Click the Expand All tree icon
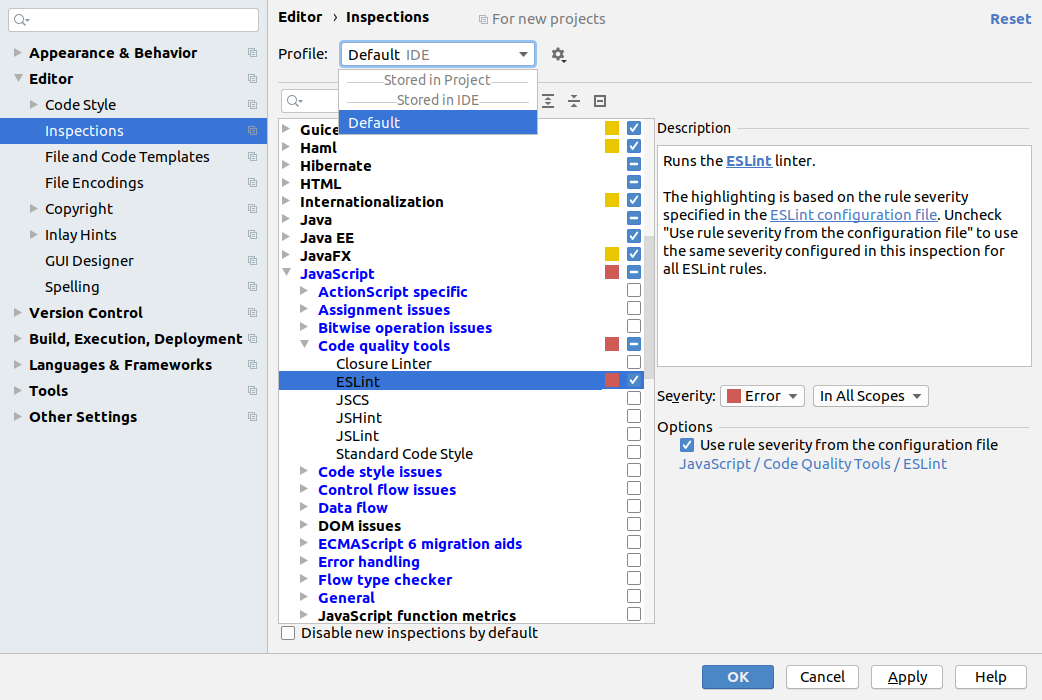1042x700 pixels. tap(548, 101)
